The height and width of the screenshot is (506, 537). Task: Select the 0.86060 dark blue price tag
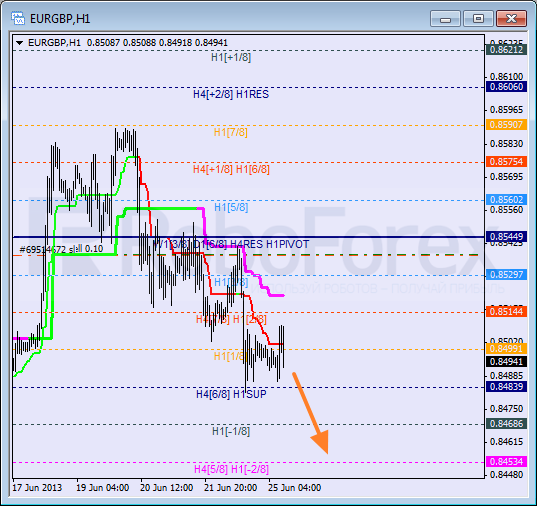point(506,87)
